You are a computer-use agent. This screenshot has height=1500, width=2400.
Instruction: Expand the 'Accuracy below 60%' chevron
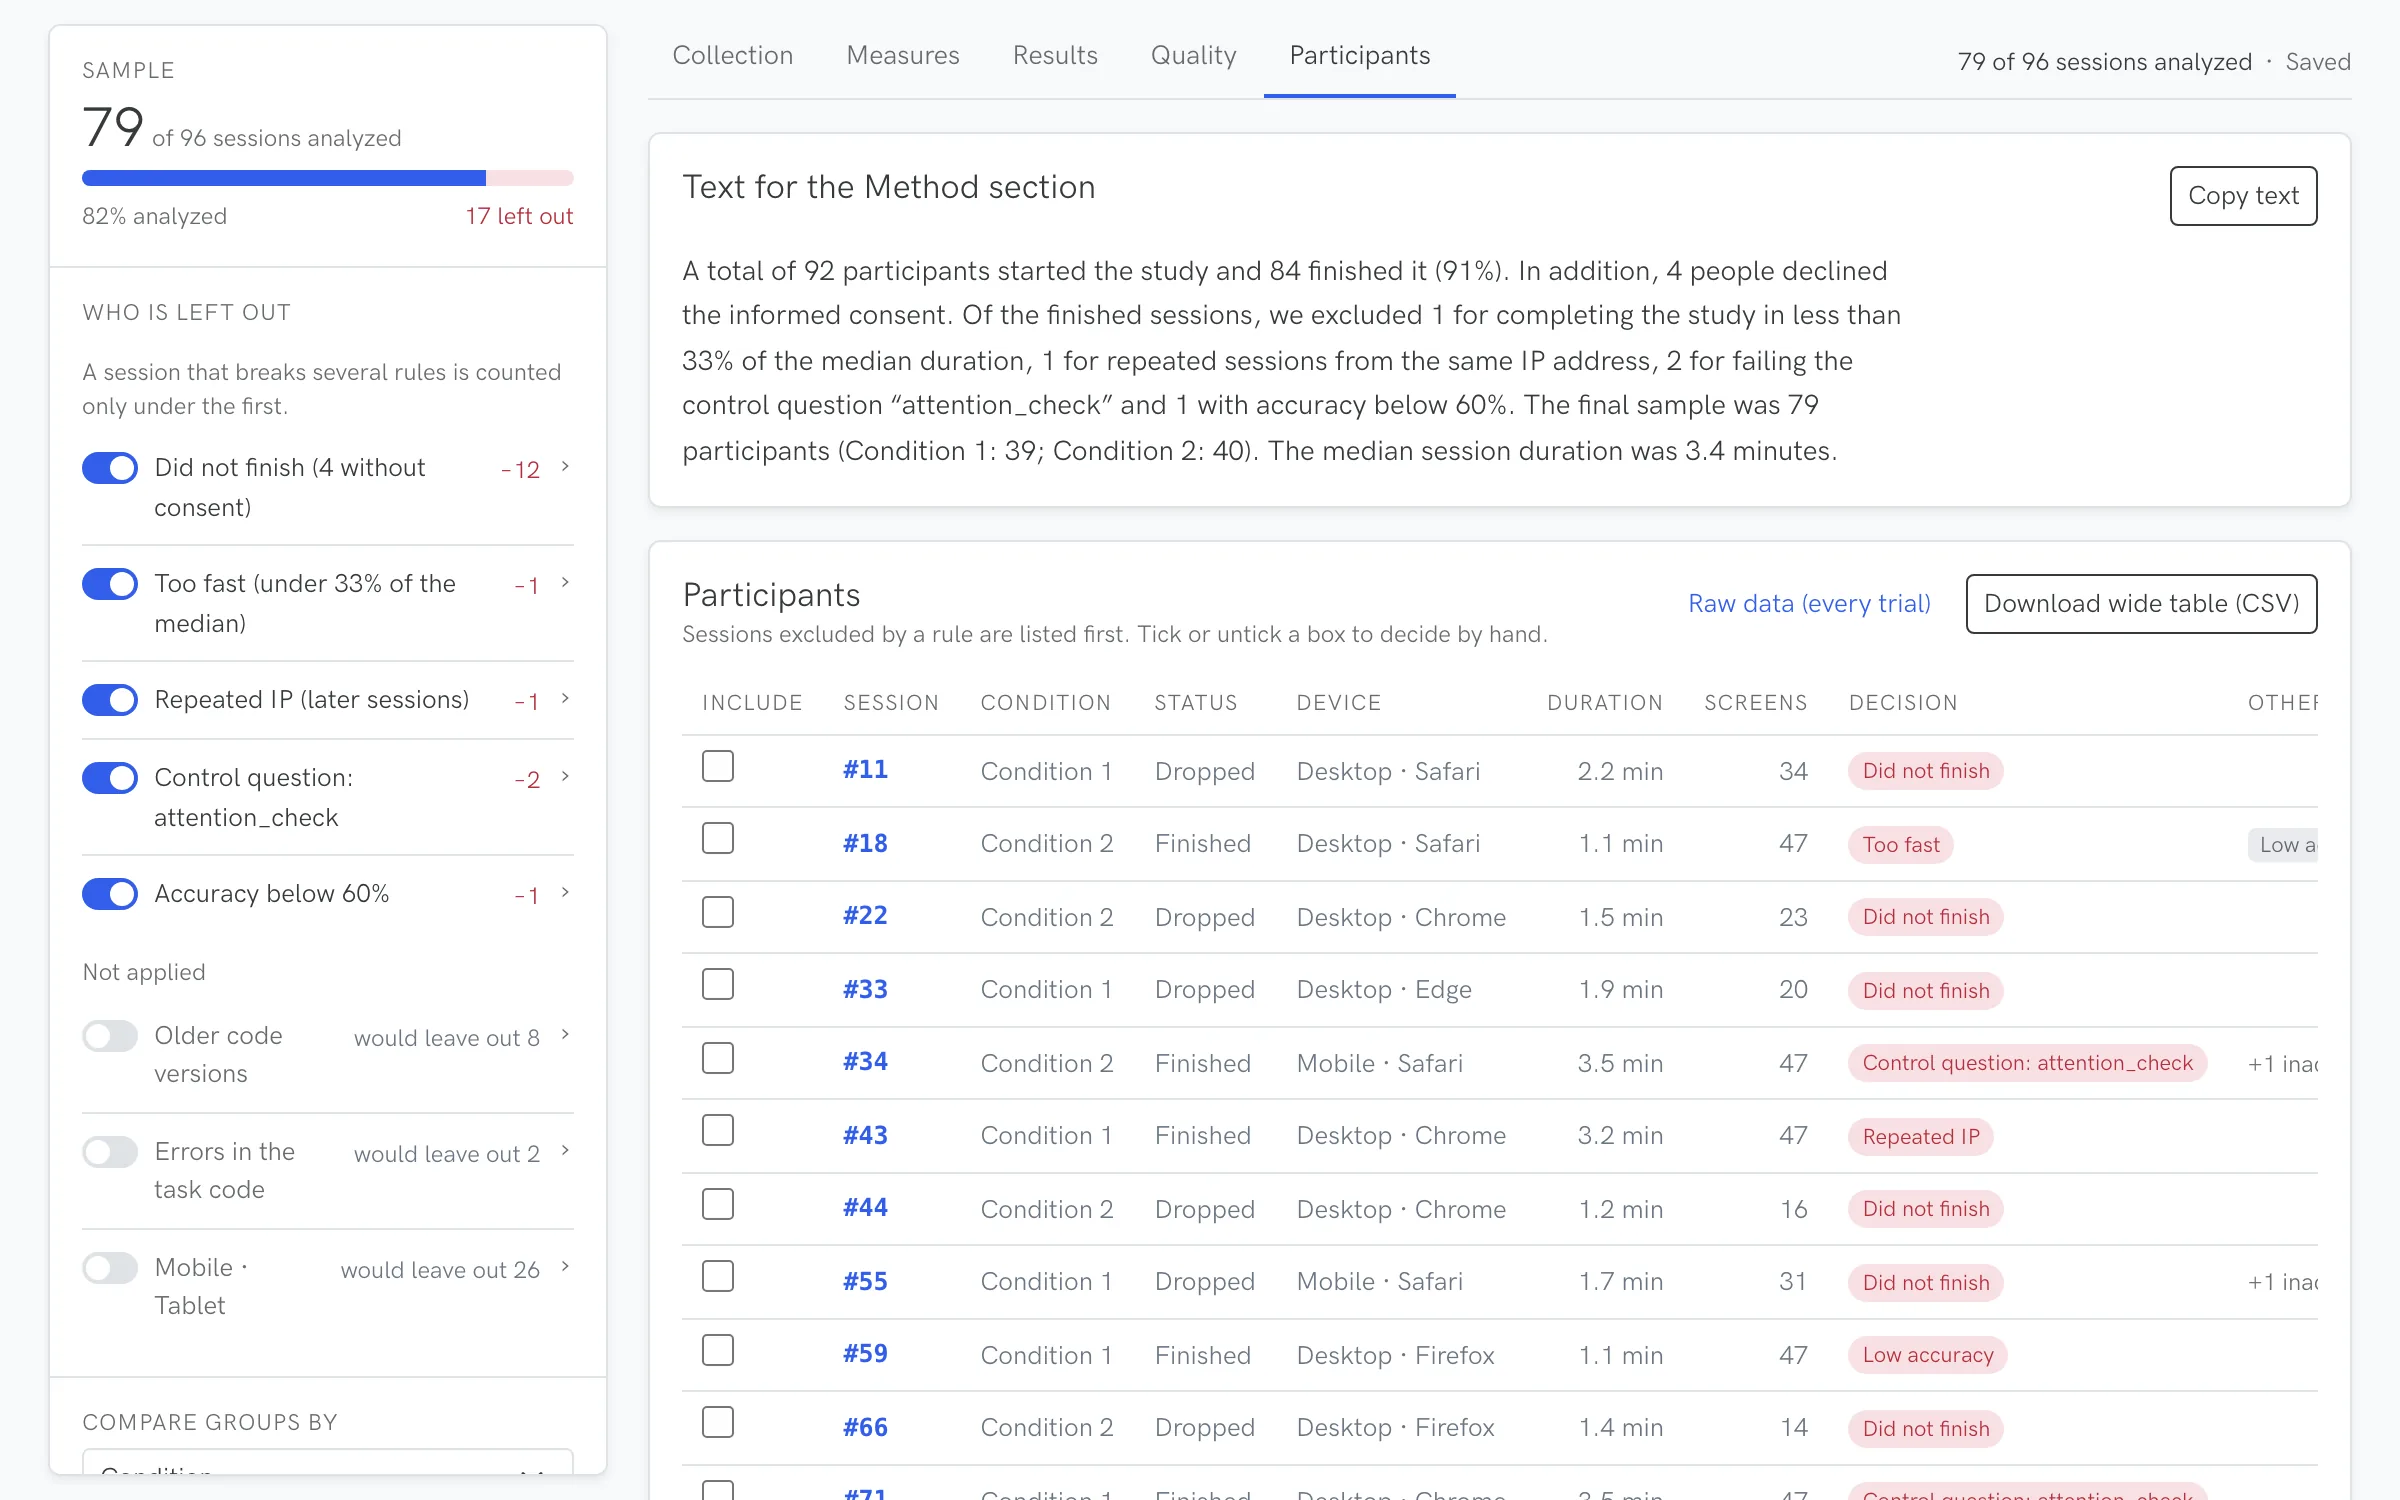565,893
